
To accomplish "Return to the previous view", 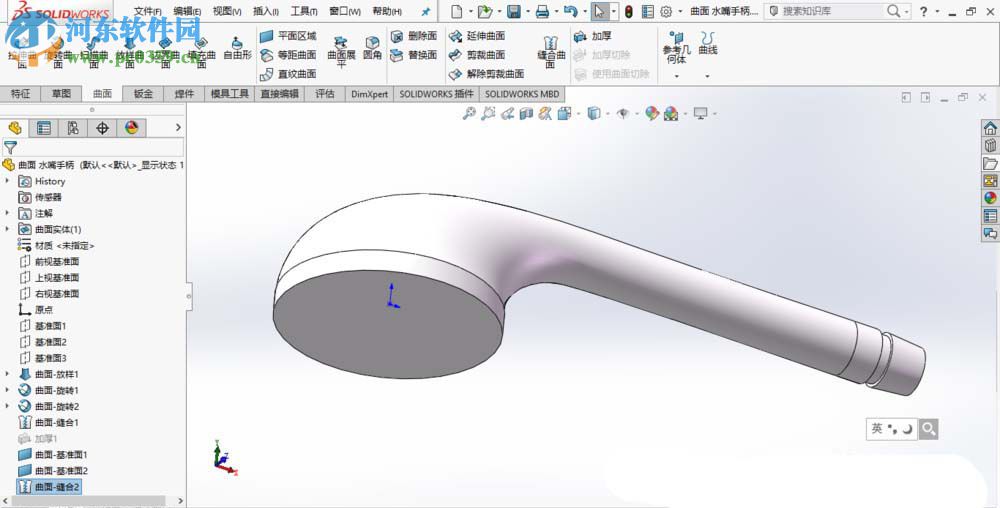I will click(x=507, y=113).
